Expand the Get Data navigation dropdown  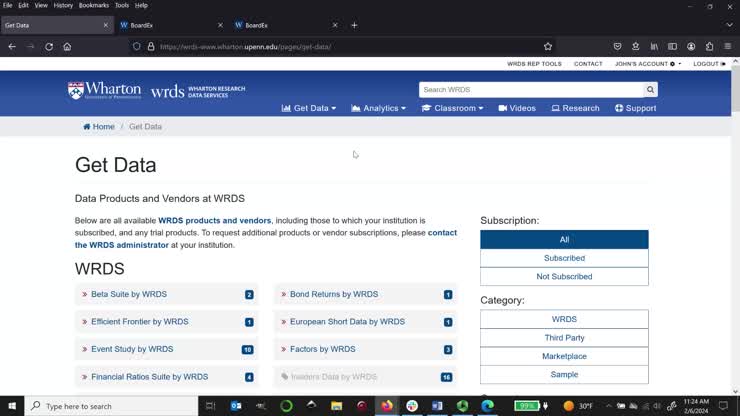point(309,108)
